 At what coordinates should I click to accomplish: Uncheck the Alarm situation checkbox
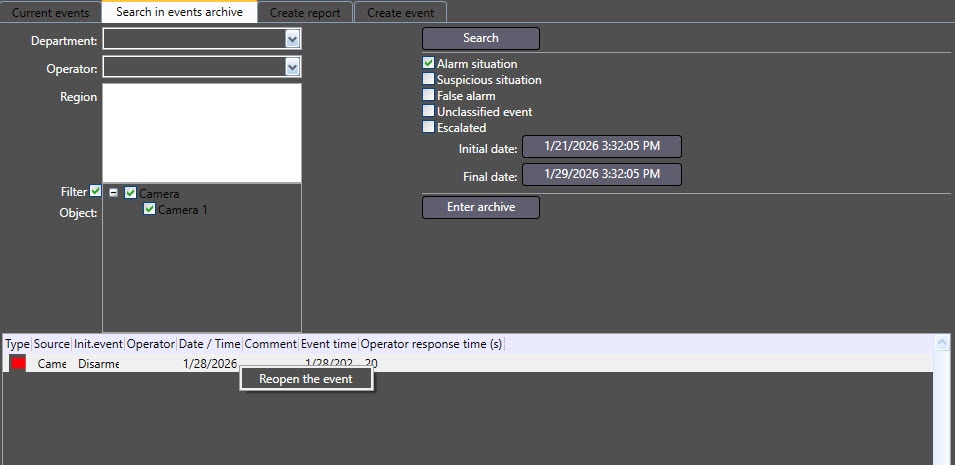point(429,64)
